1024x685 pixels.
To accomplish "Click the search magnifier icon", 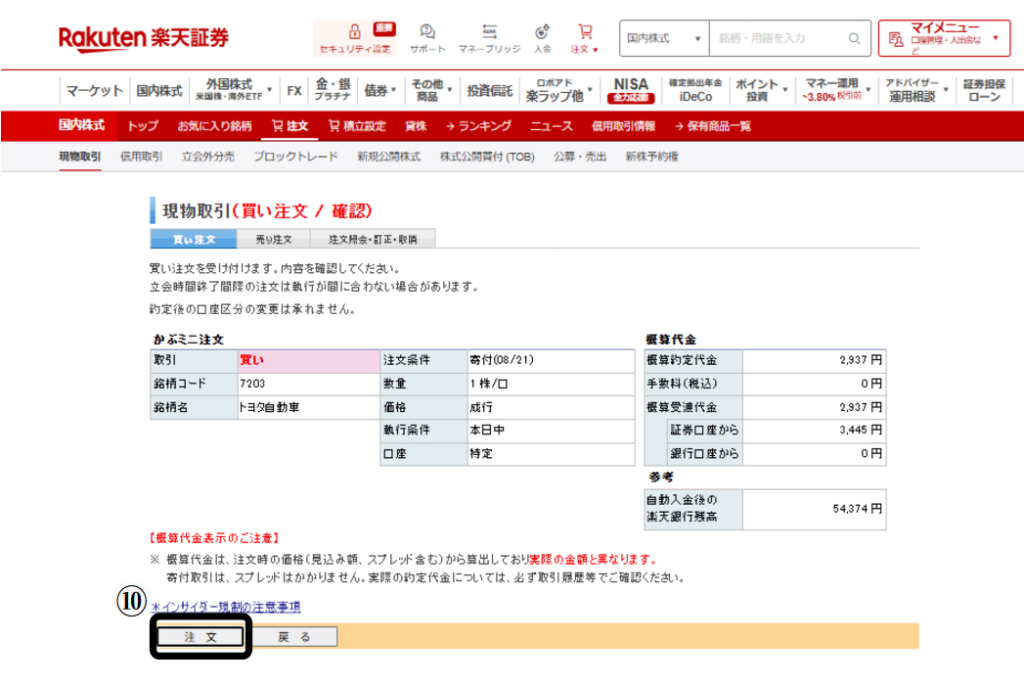I will point(854,39).
